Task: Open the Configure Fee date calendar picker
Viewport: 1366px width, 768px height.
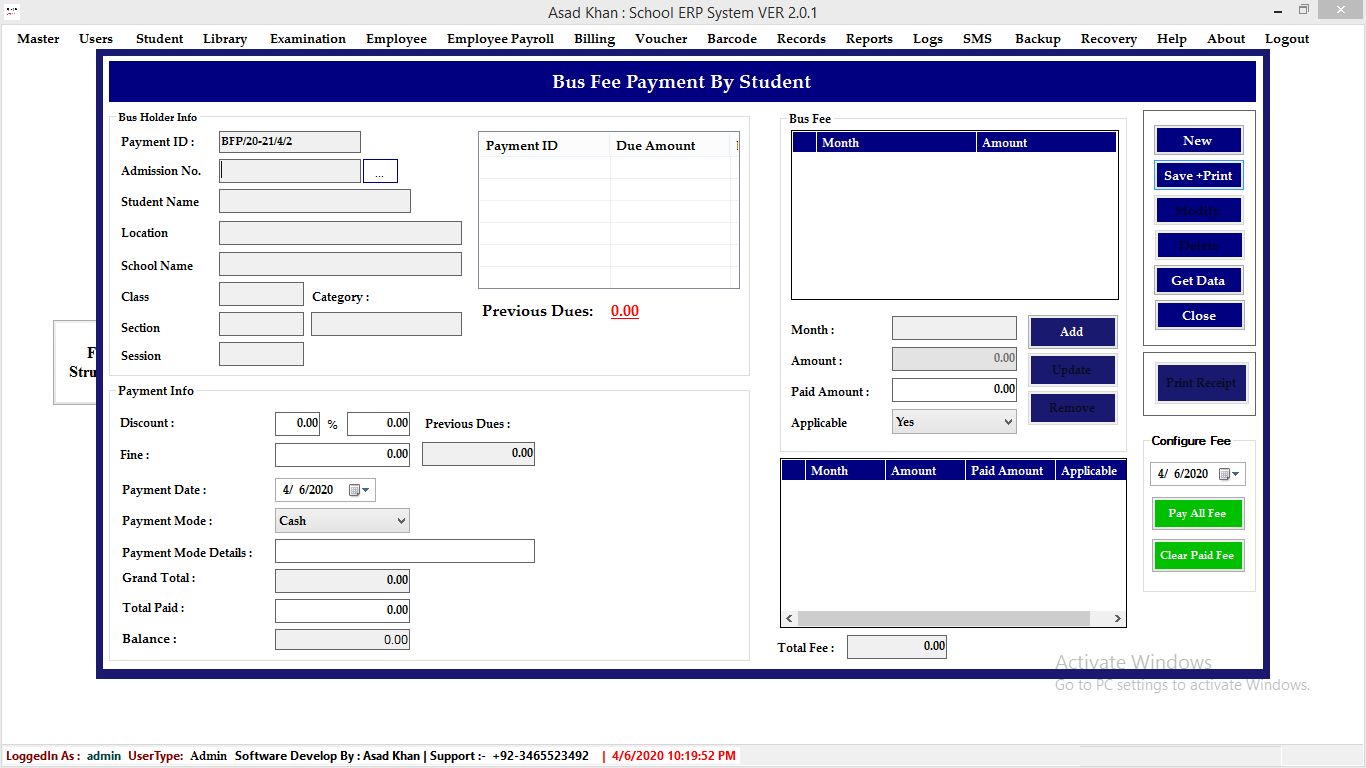Action: click(1227, 474)
